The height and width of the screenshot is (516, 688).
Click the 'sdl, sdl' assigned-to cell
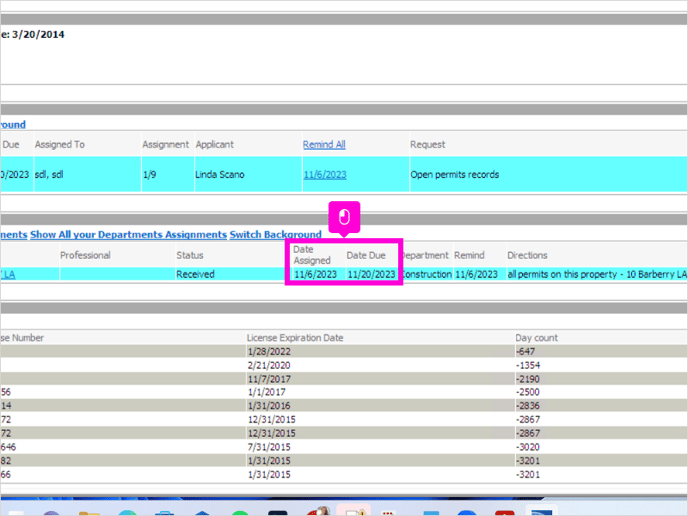tap(49, 175)
